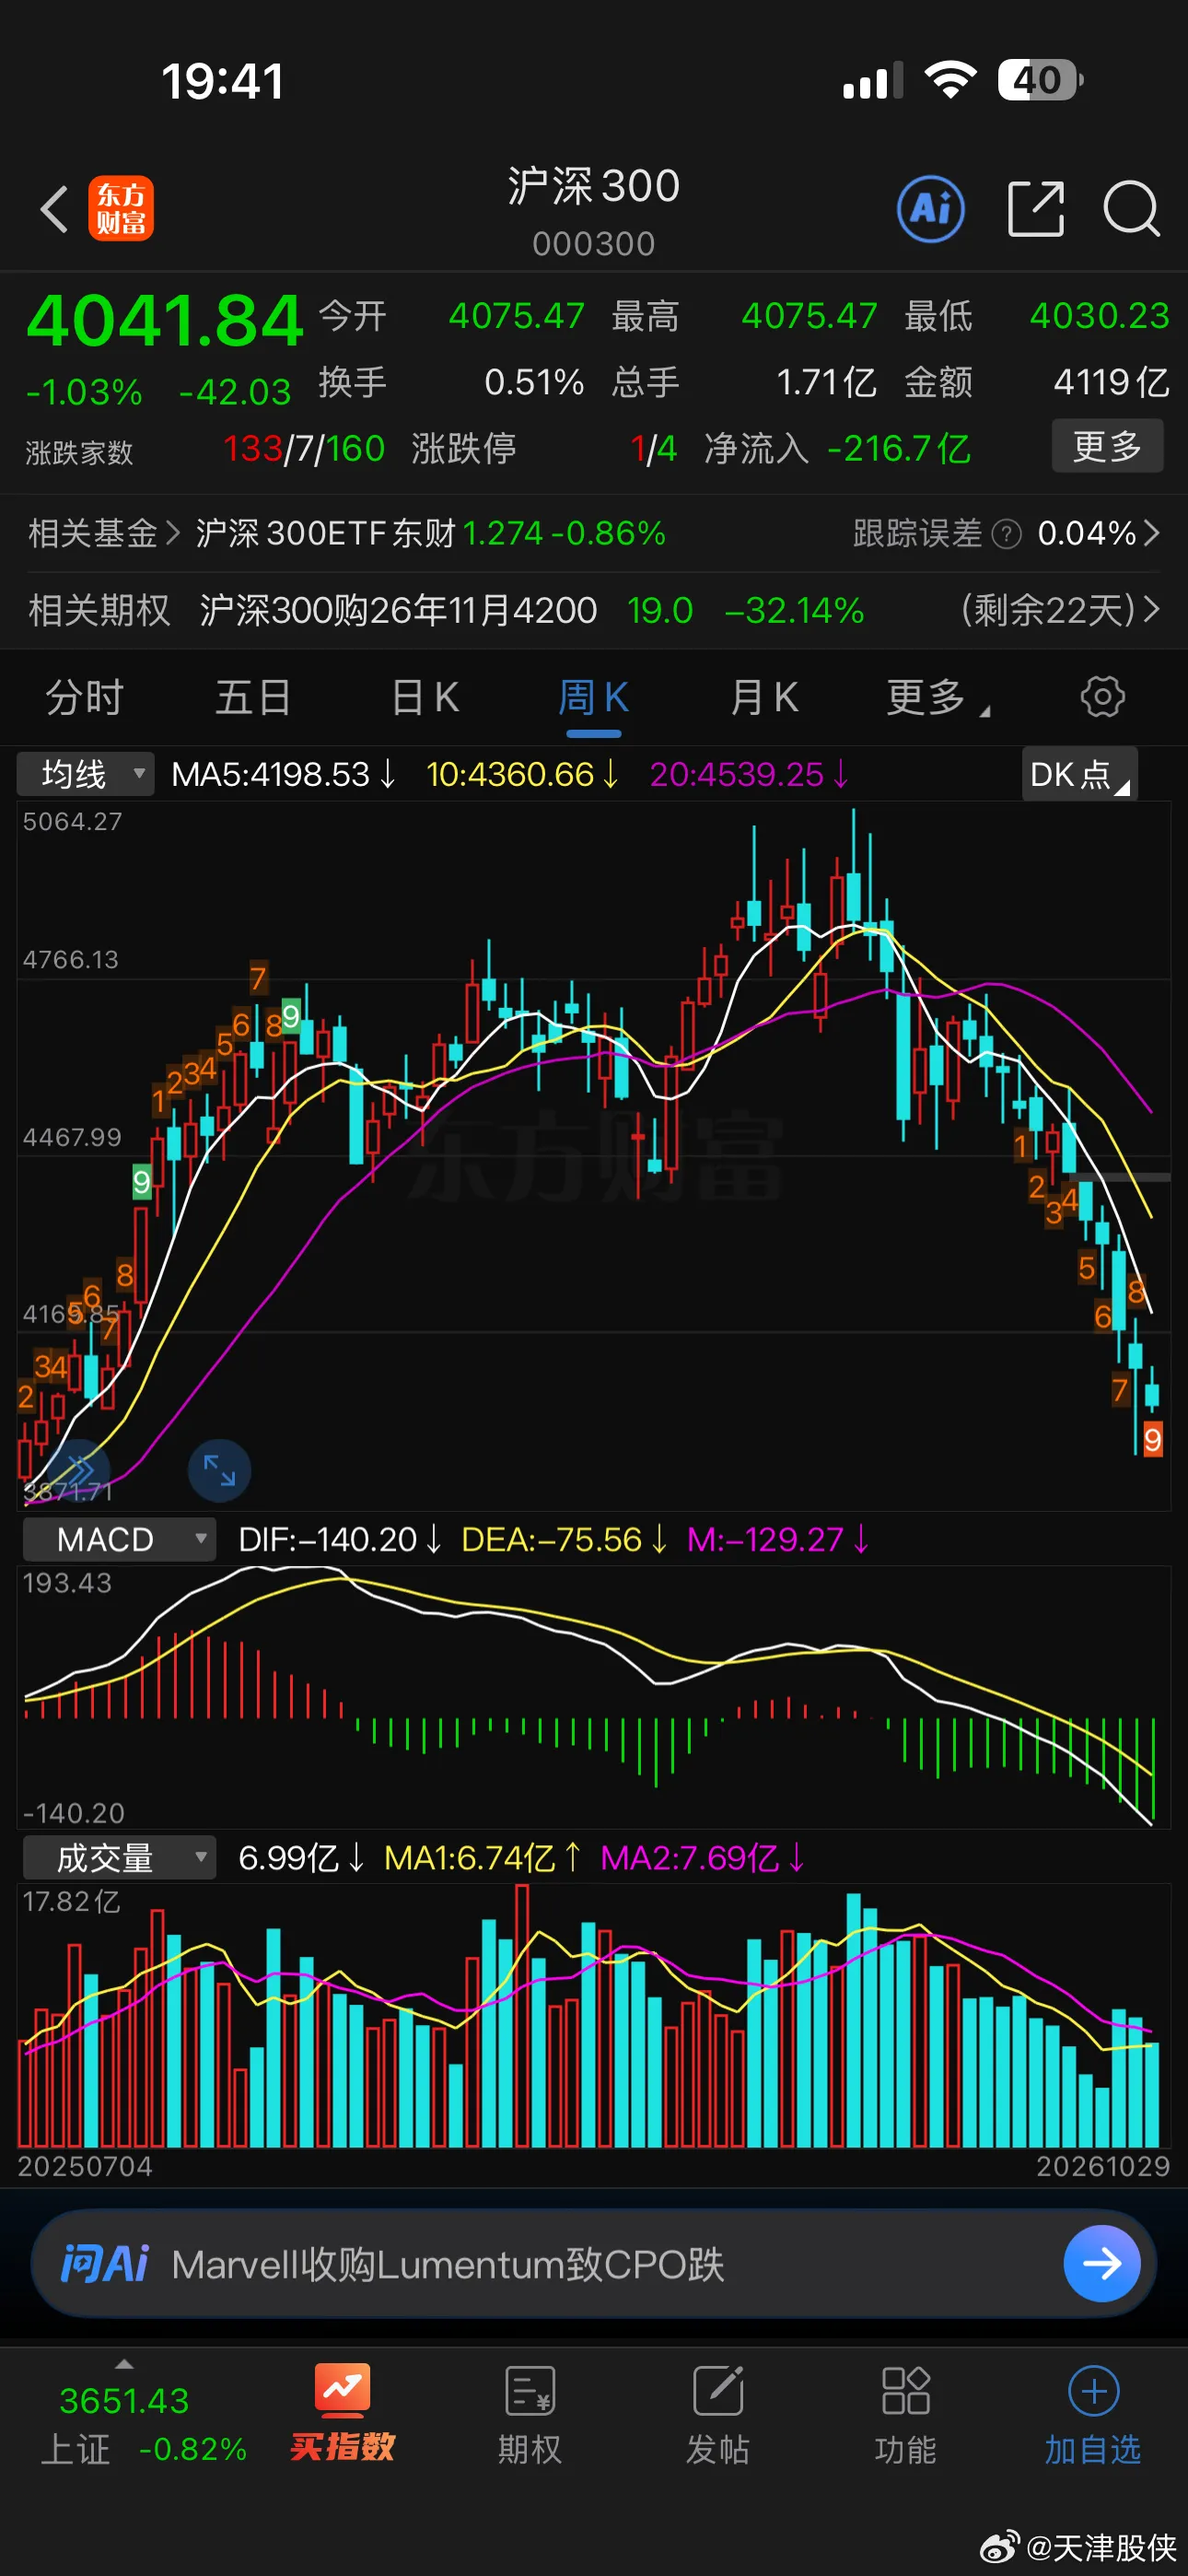1188x2576 pixels.
Task: Tap the DIF:-140.20 value
Action: pyautogui.click(x=340, y=1539)
